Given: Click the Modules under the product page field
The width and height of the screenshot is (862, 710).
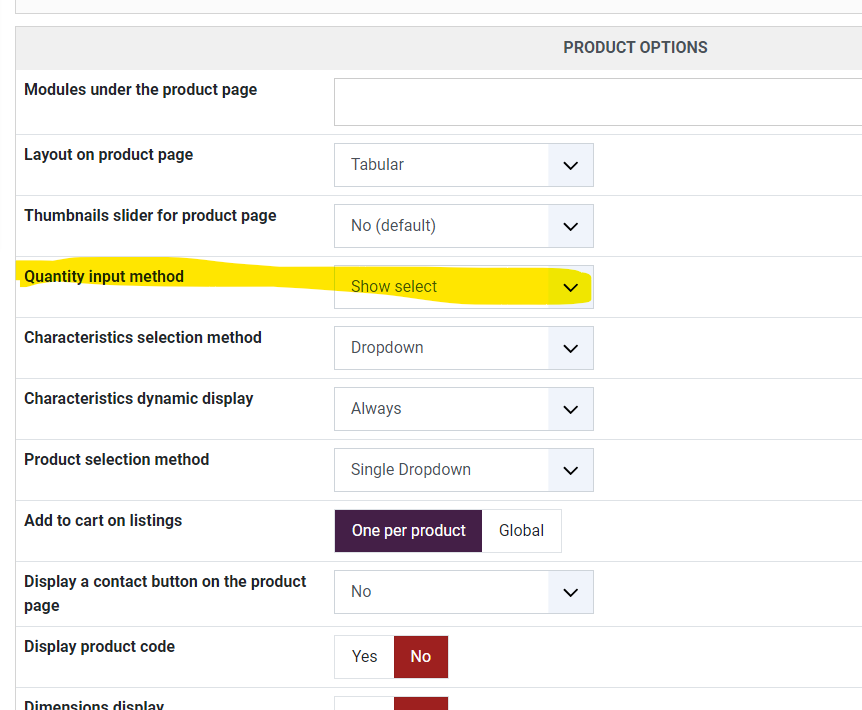Looking at the screenshot, I should point(597,102).
